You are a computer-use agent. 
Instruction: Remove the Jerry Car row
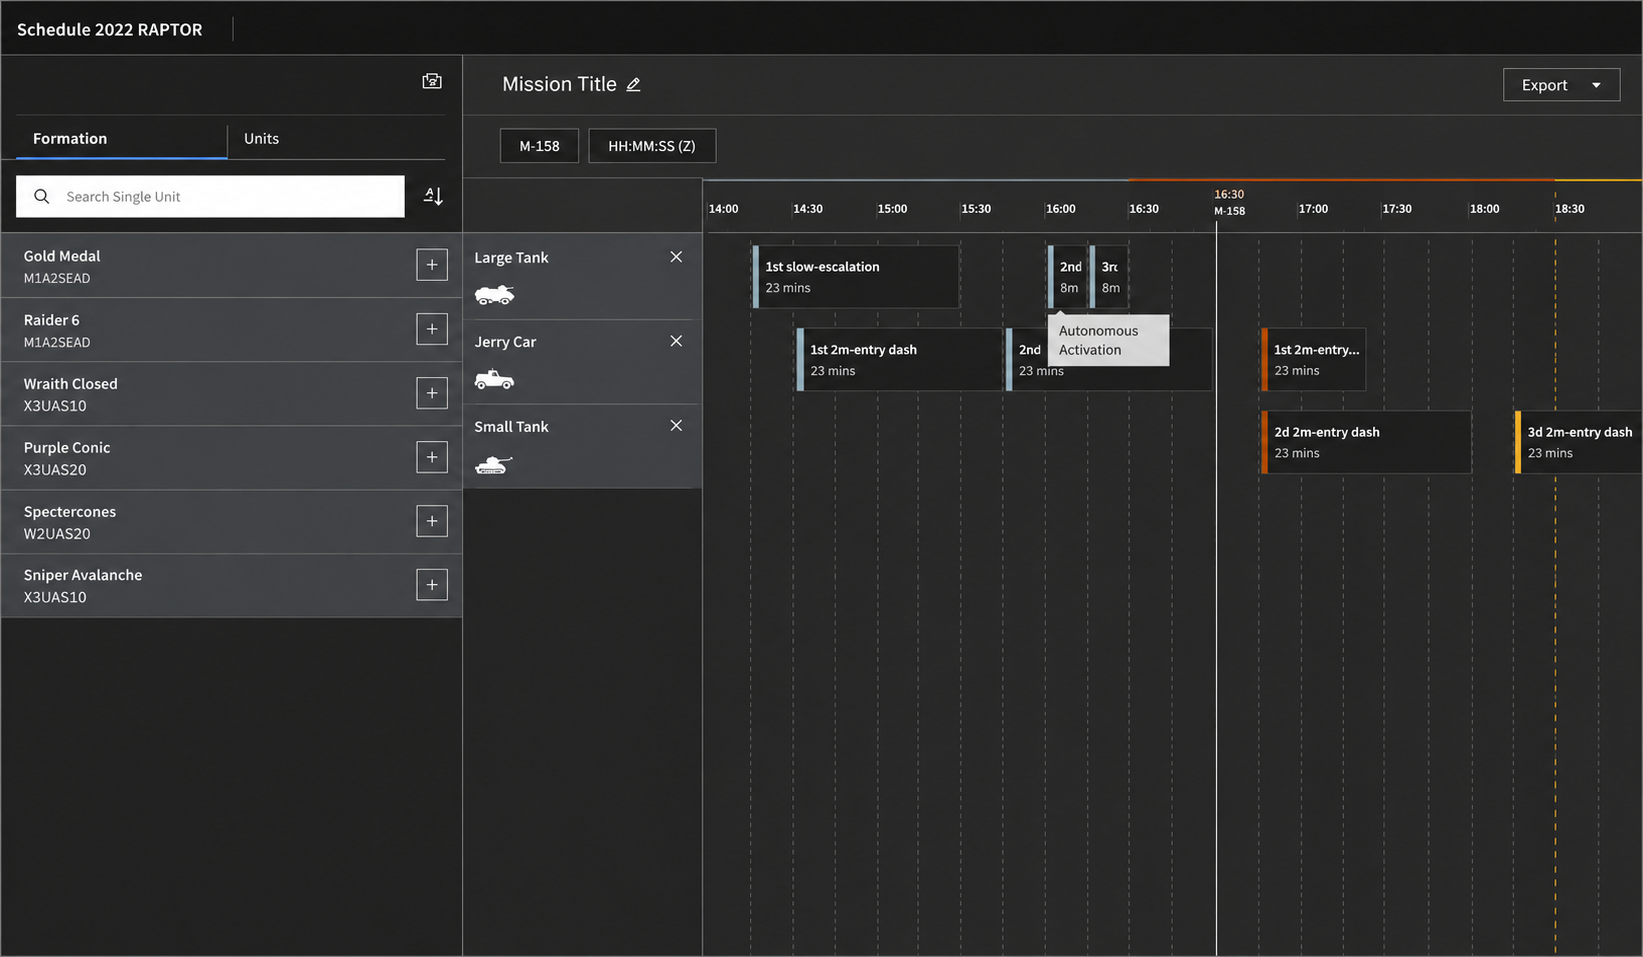pyautogui.click(x=676, y=341)
